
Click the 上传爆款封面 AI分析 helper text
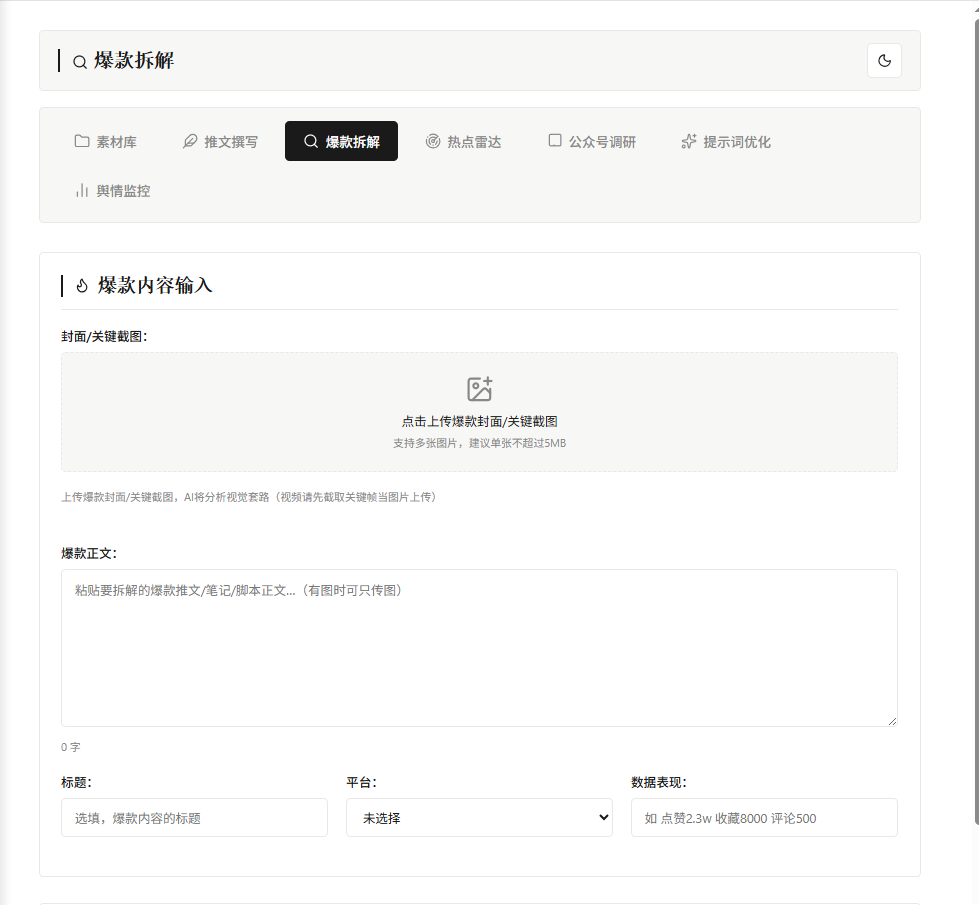click(250, 497)
